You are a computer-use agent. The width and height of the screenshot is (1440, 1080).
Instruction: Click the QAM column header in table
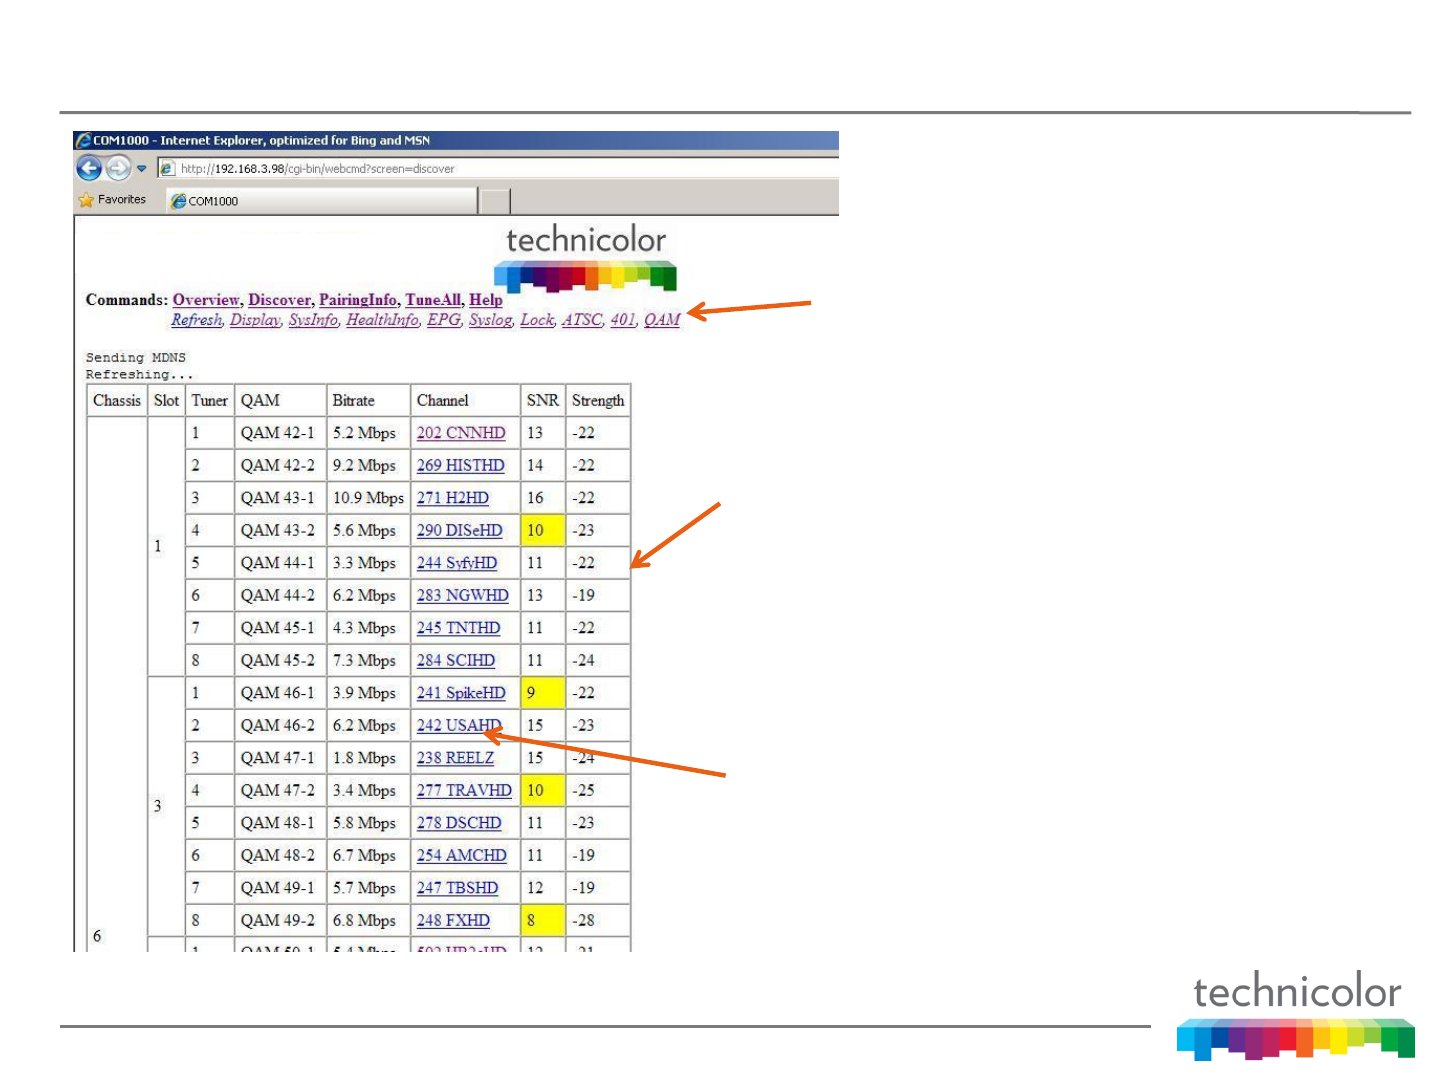[x=280, y=400]
